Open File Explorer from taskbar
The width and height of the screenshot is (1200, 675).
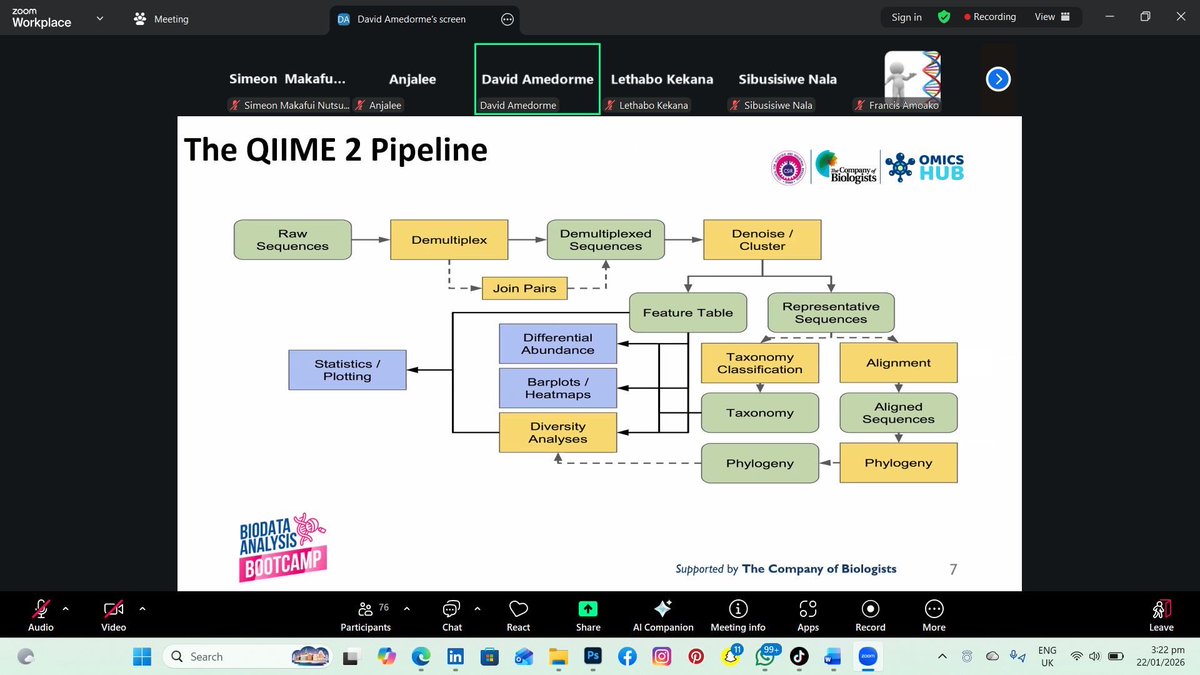(558, 656)
